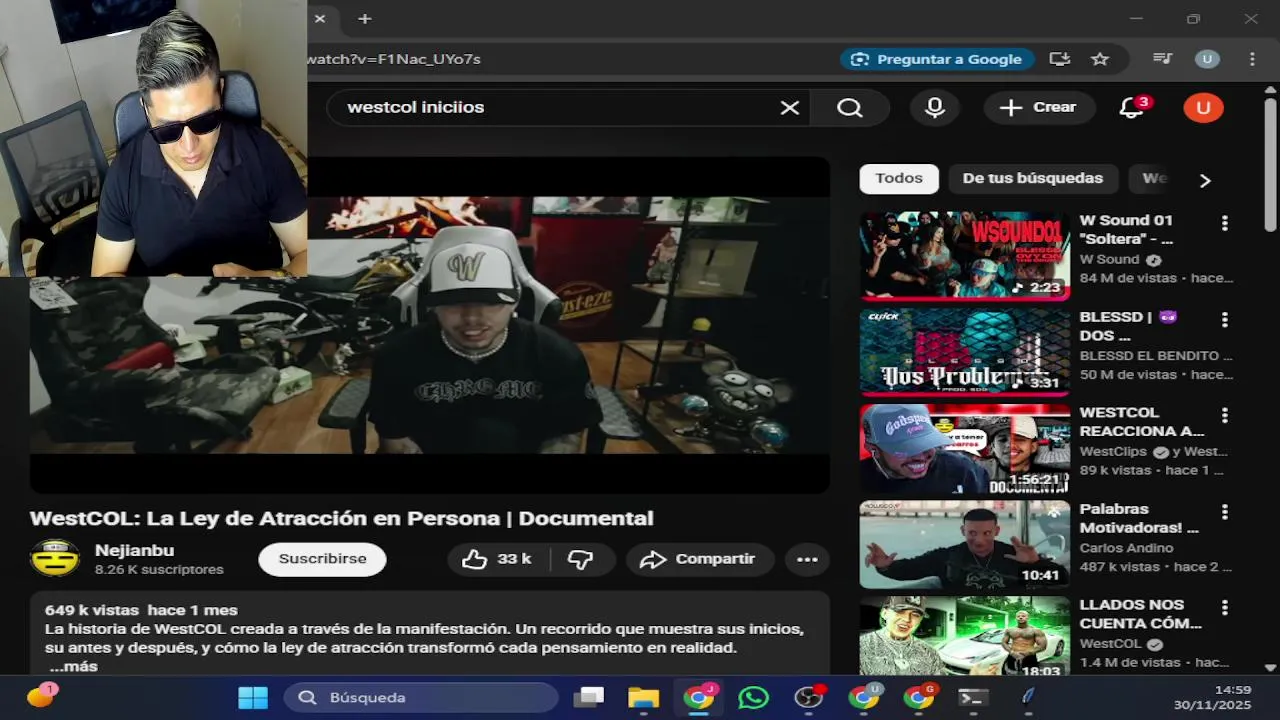Open WhatsApp from the taskbar
Viewport: 1280px width, 720px height.
(754, 697)
